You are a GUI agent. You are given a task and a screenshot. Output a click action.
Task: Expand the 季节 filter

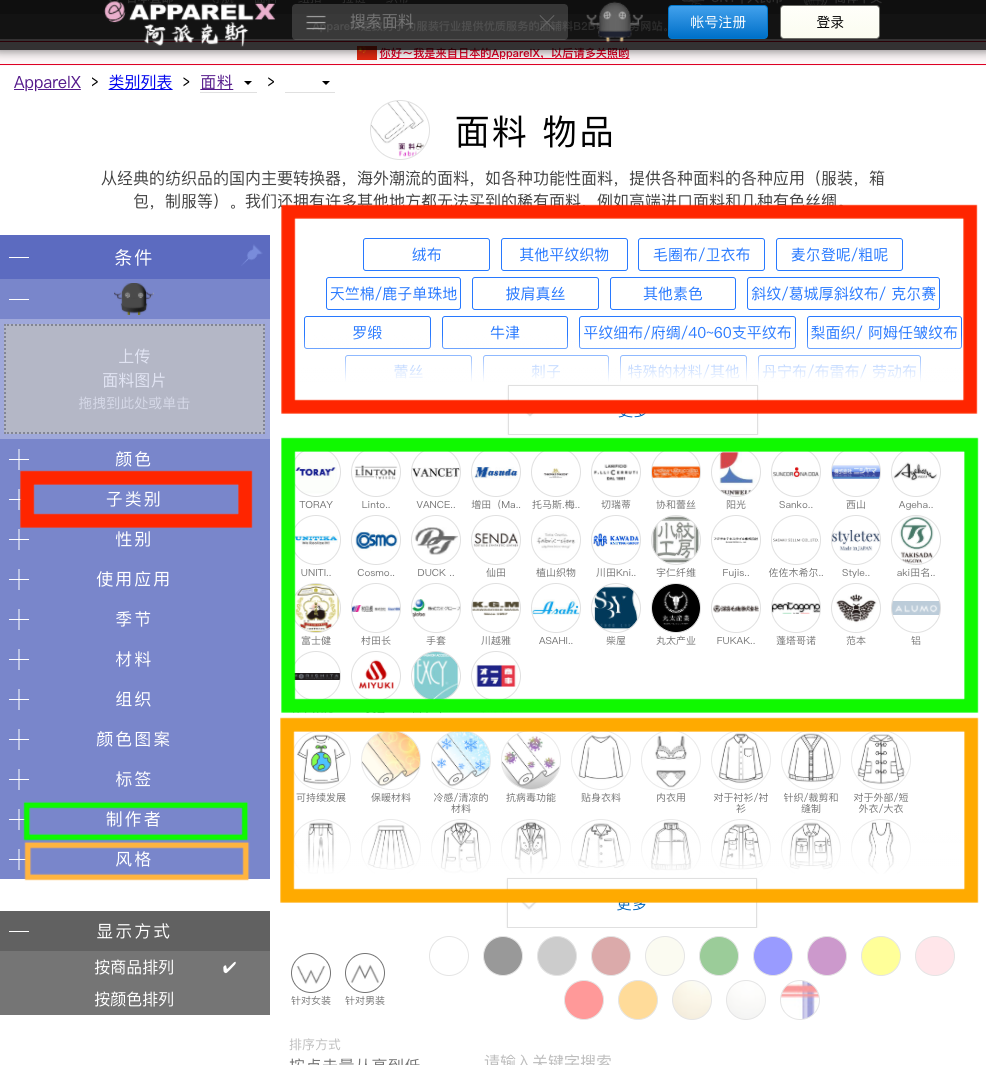(x=19, y=619)
